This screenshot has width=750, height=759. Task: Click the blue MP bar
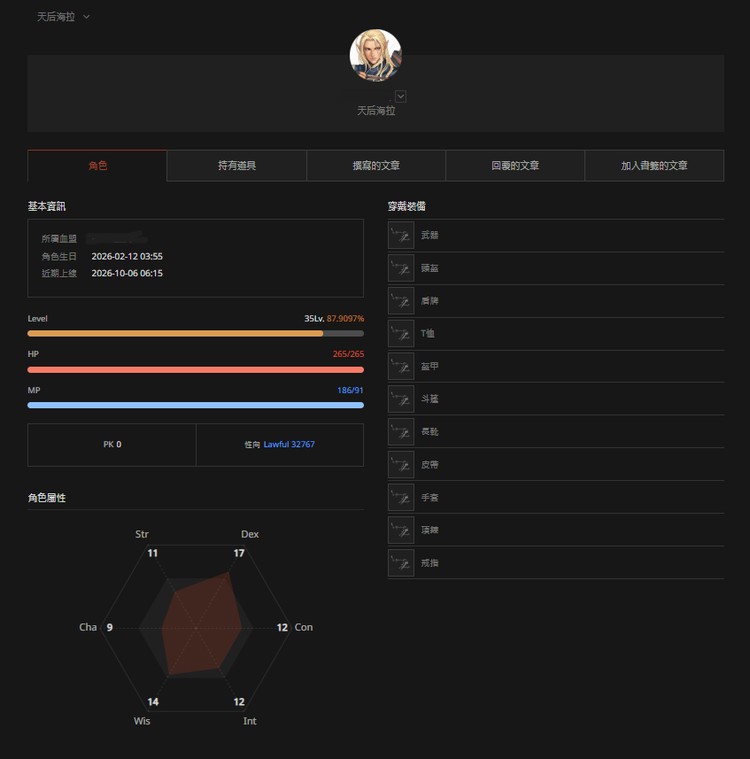196,405
